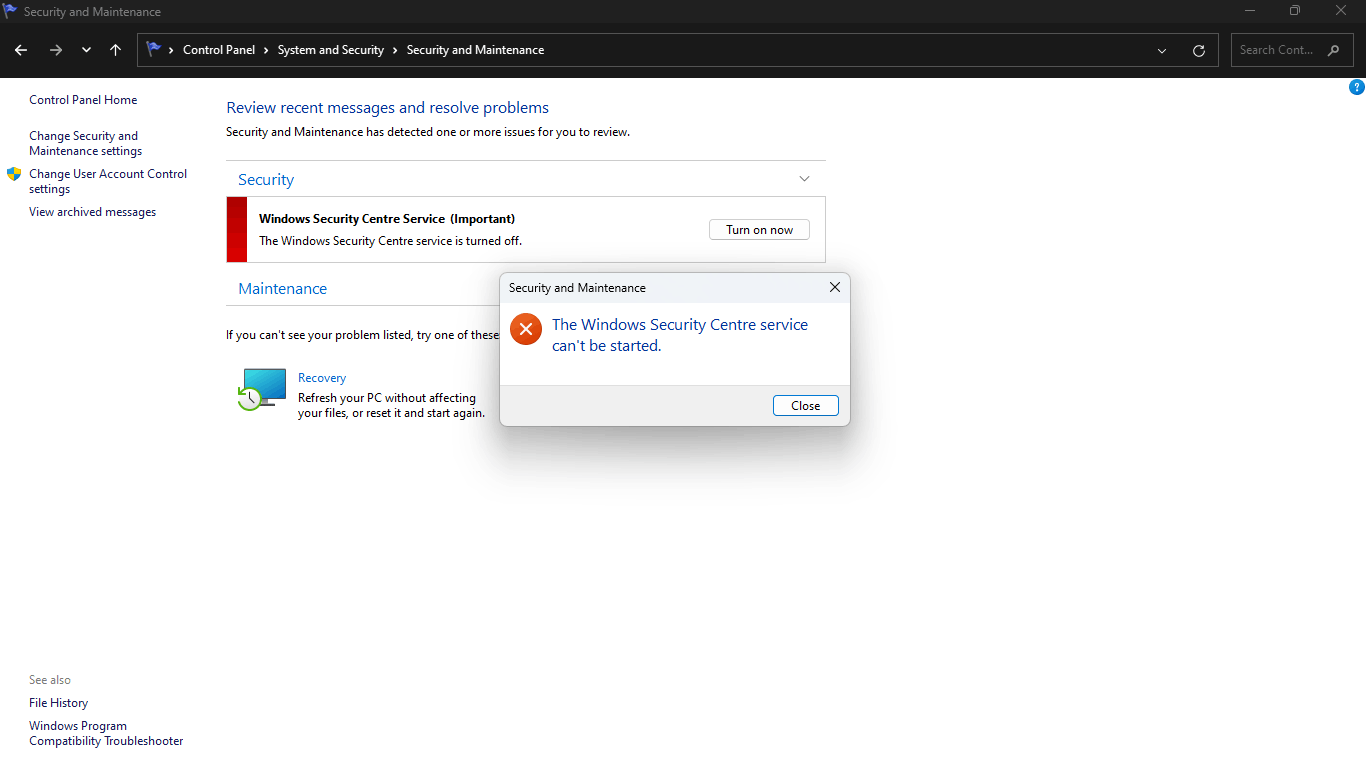Select System and Security in the breadcrumb
Viewport: 1366px width, 768px height.
pyautogui.click(x=330, y=49)
